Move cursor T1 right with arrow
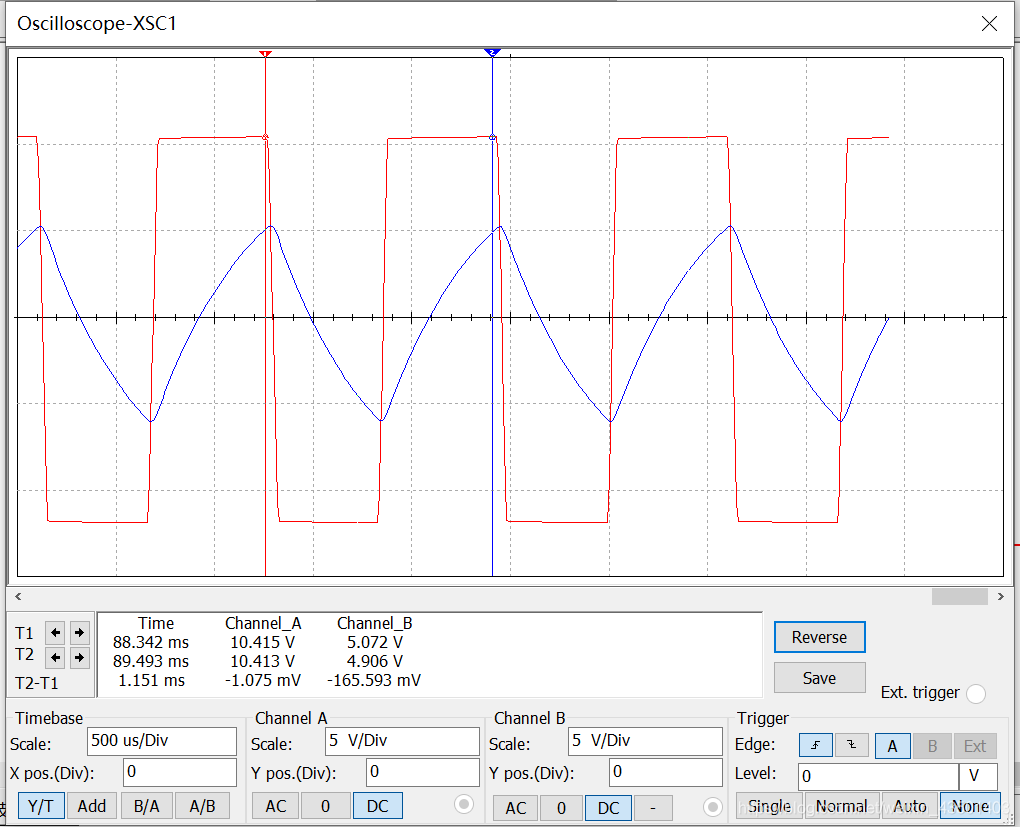This screenshot has width=1020, height=827. point(79,632)
